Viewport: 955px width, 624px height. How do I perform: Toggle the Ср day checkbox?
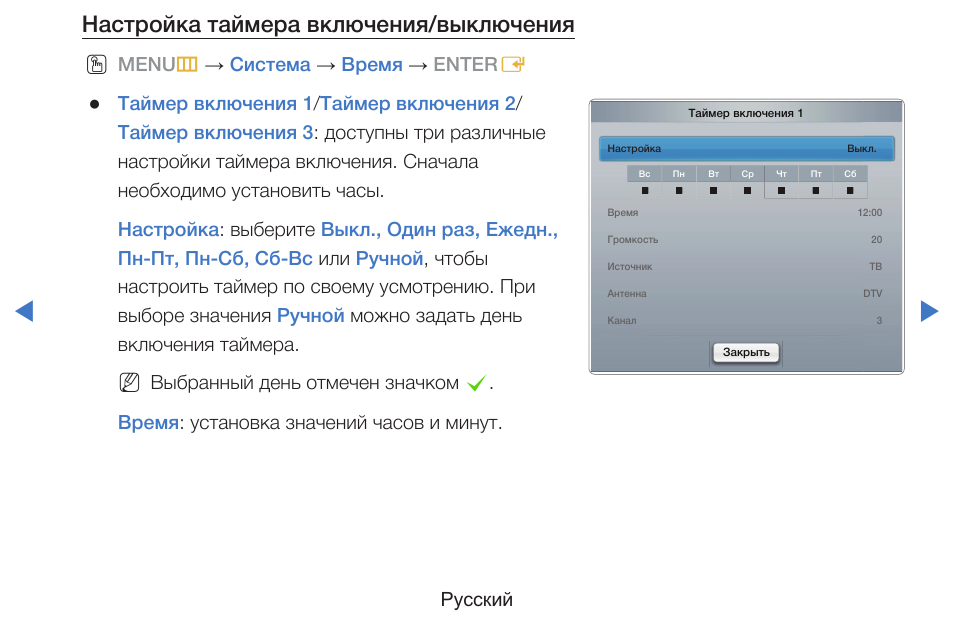(x=747, y=190)
